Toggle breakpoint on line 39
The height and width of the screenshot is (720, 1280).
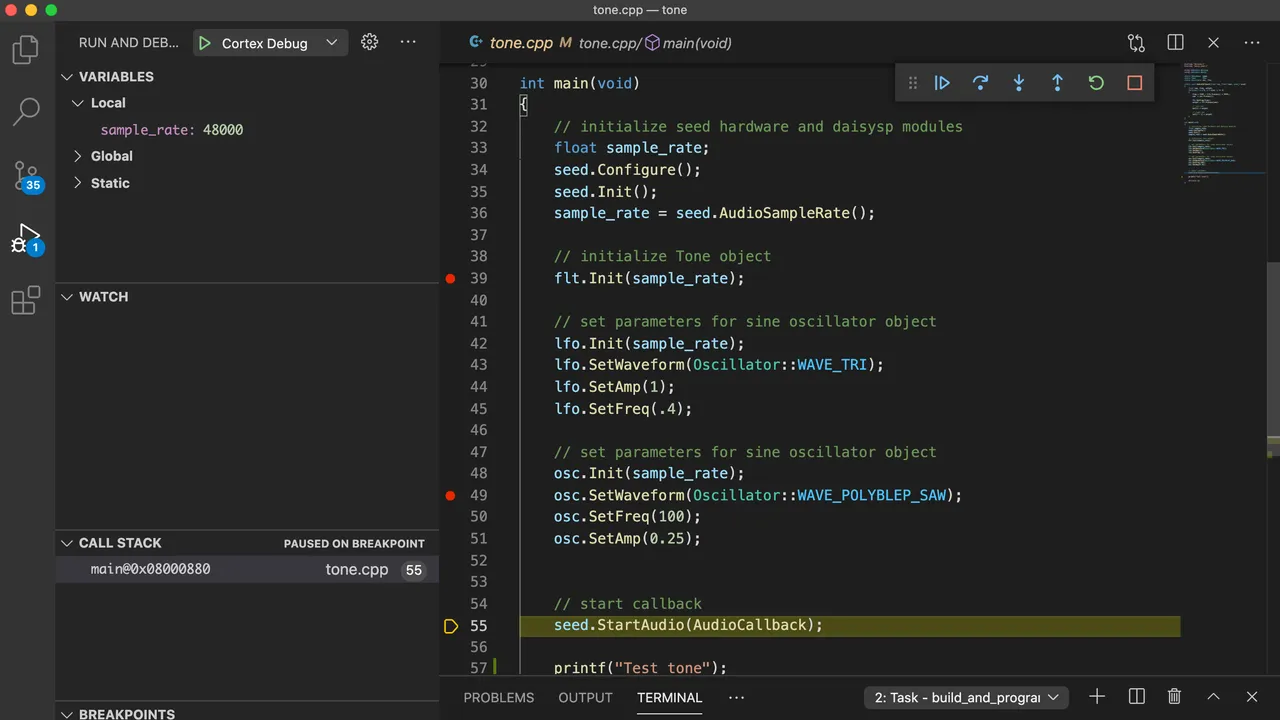coord(450,278)
